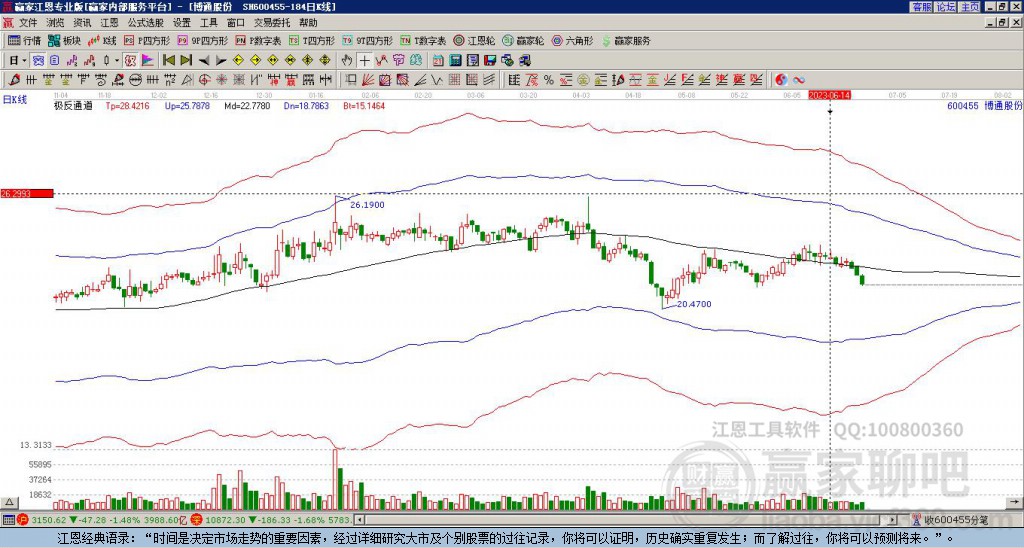
Task: Click the 2023-06-14 date marker
Action: (x=830, y=95)
